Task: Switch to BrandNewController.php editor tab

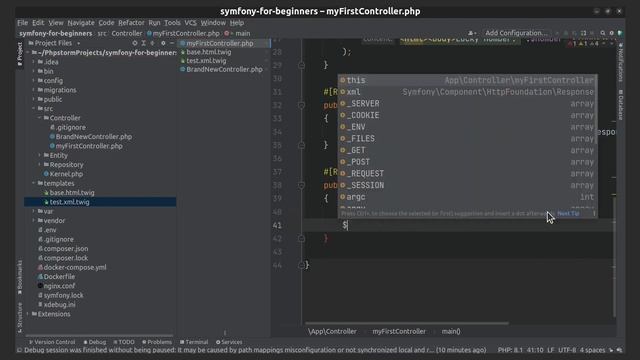Action: (x=224, y=69)
